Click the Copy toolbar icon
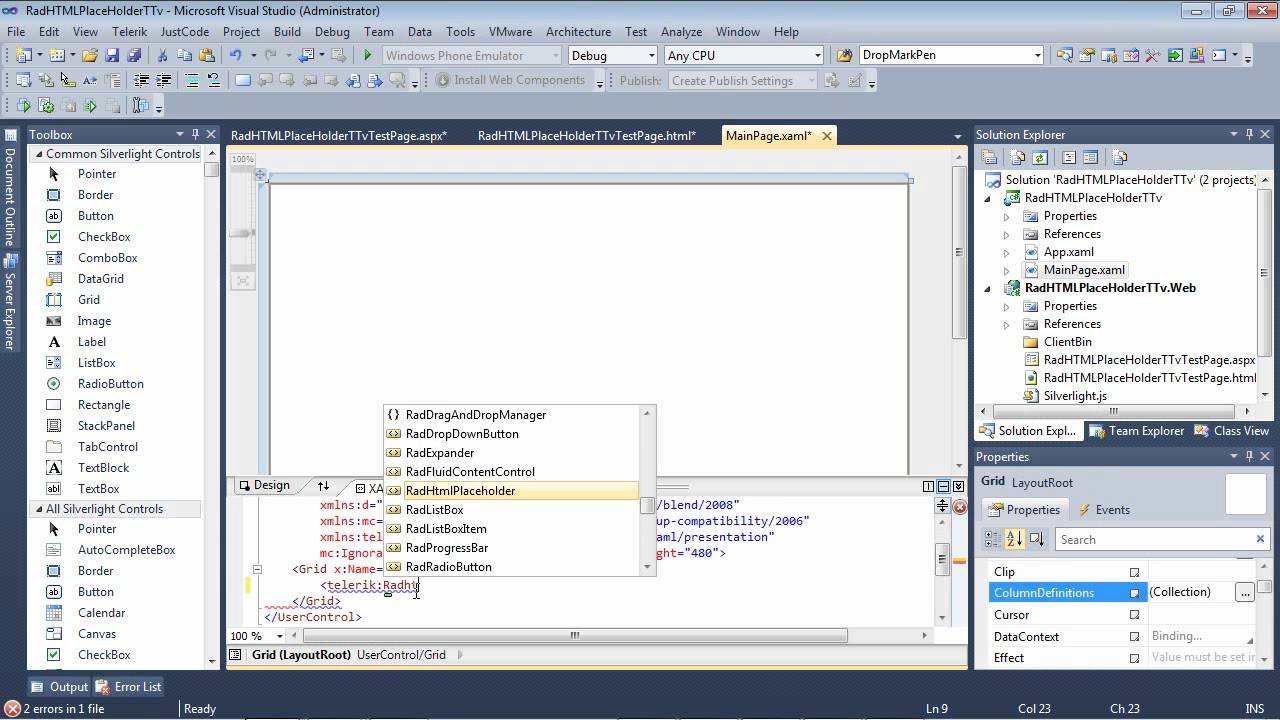1280x720 pixels. [x=185, y=56]
